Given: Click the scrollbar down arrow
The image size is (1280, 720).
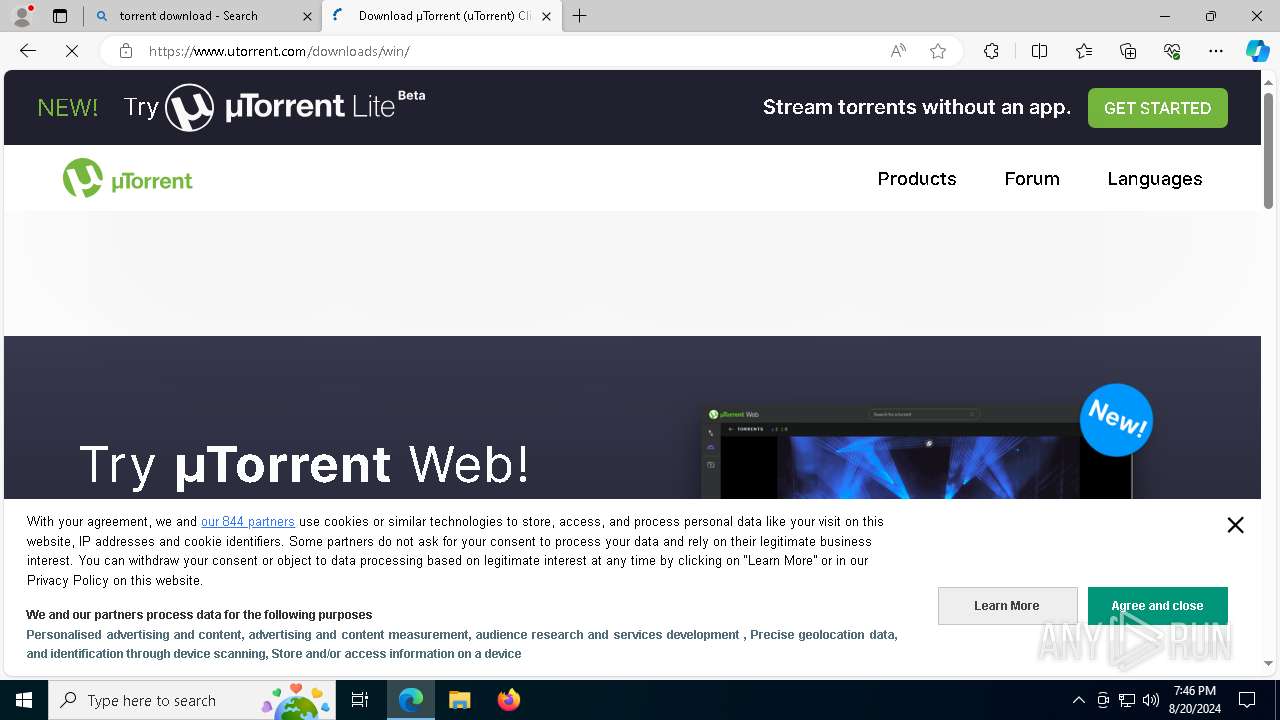Looking at the screenshot, I should (1269, 663).
